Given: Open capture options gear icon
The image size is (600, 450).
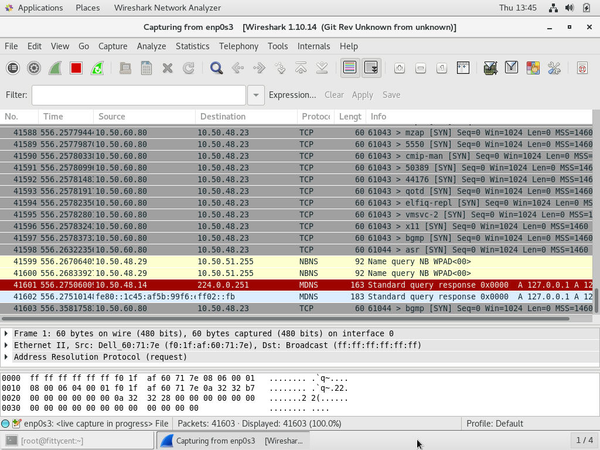Looking at the screenshot, I should point(34,68).
